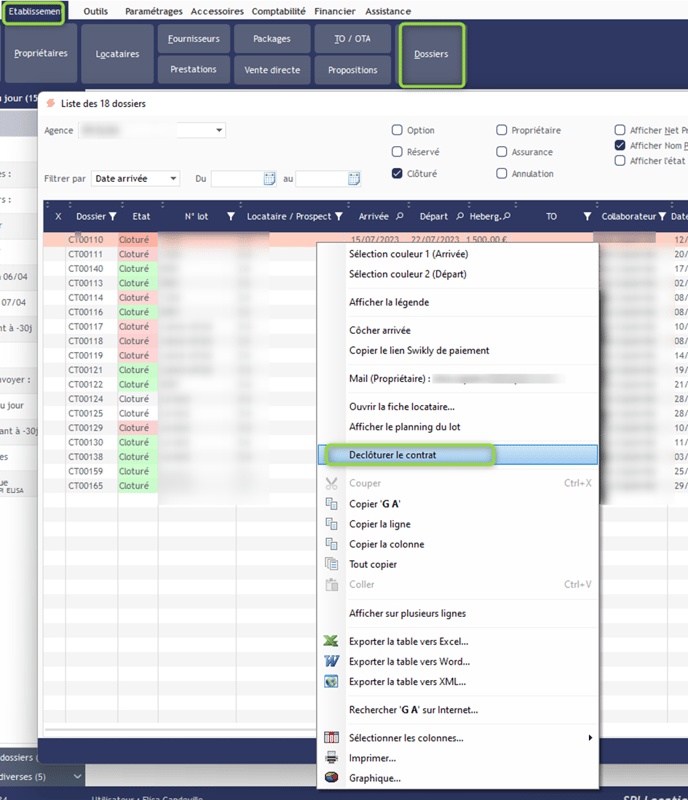Open the Agence dropdown
The image size is (688, 800).
point(219,130)
